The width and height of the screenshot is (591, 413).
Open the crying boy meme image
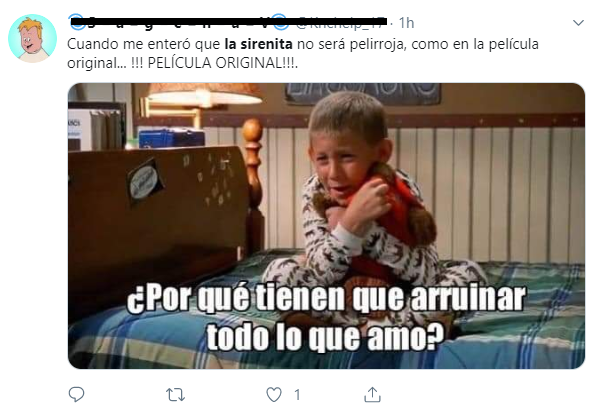pos(326,226)
